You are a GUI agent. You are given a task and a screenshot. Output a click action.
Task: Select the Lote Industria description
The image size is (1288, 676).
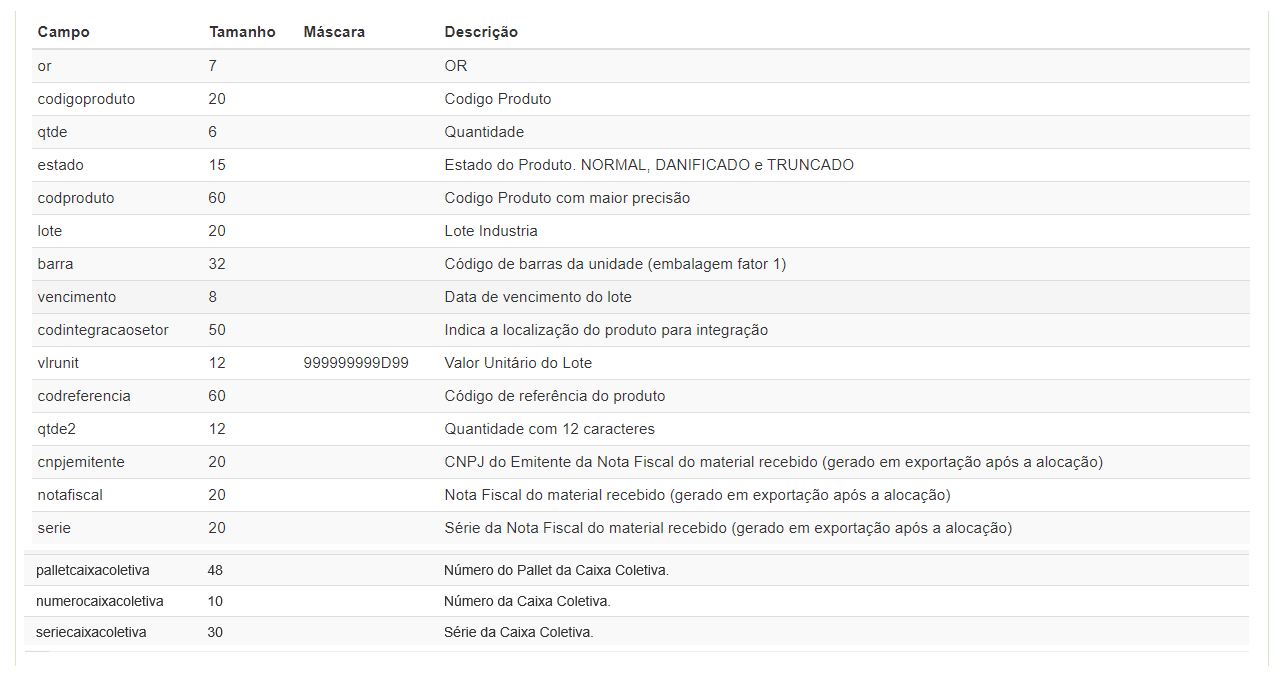coord(491,231)
